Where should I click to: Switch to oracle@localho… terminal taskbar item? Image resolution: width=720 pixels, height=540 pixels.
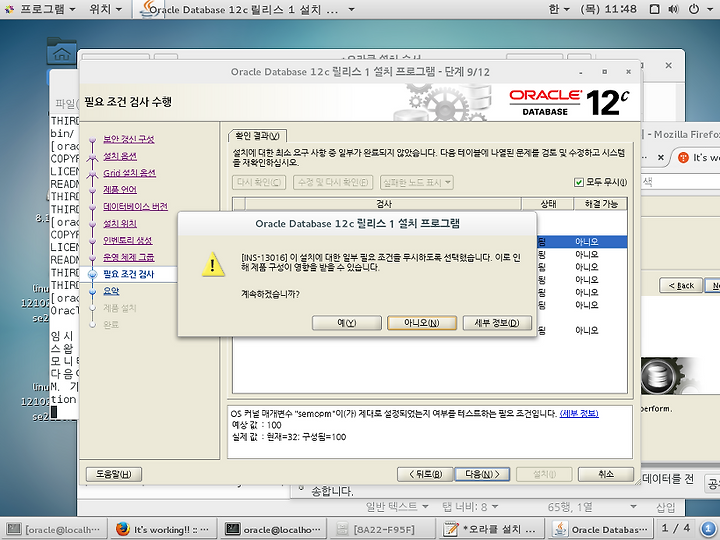[273, 529]
